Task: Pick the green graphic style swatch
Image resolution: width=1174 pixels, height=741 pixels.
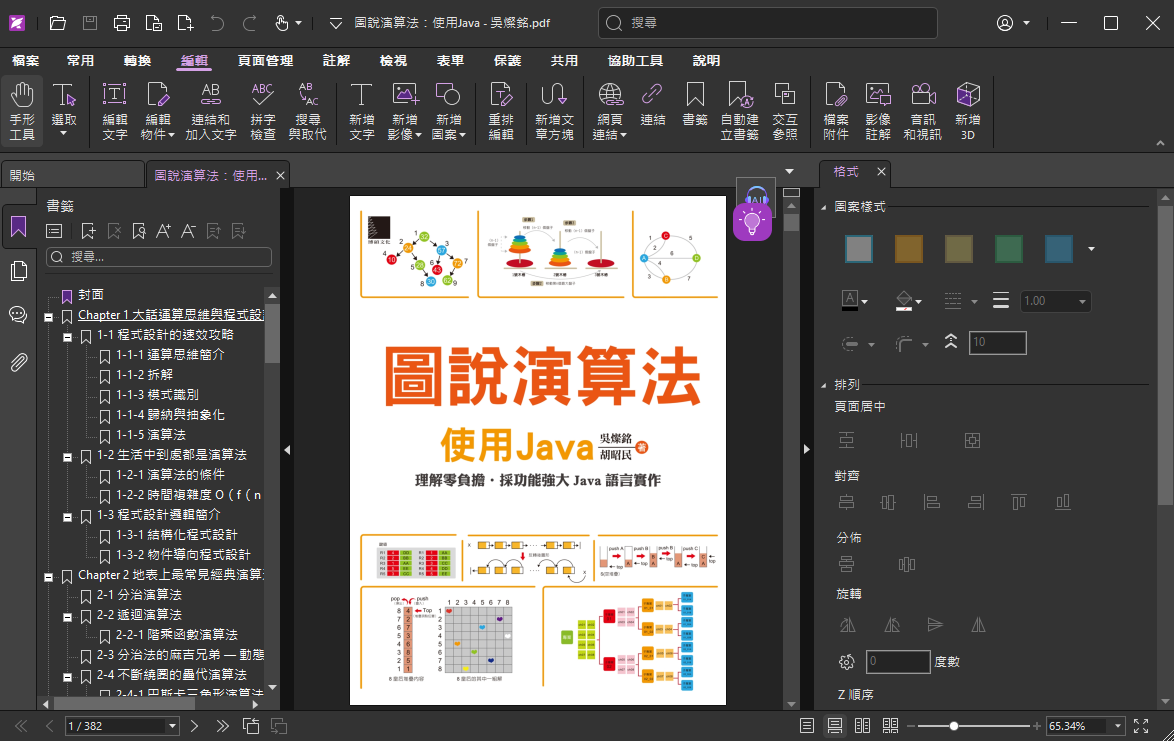Action: pyautogui.click(x=1008, y=249)
